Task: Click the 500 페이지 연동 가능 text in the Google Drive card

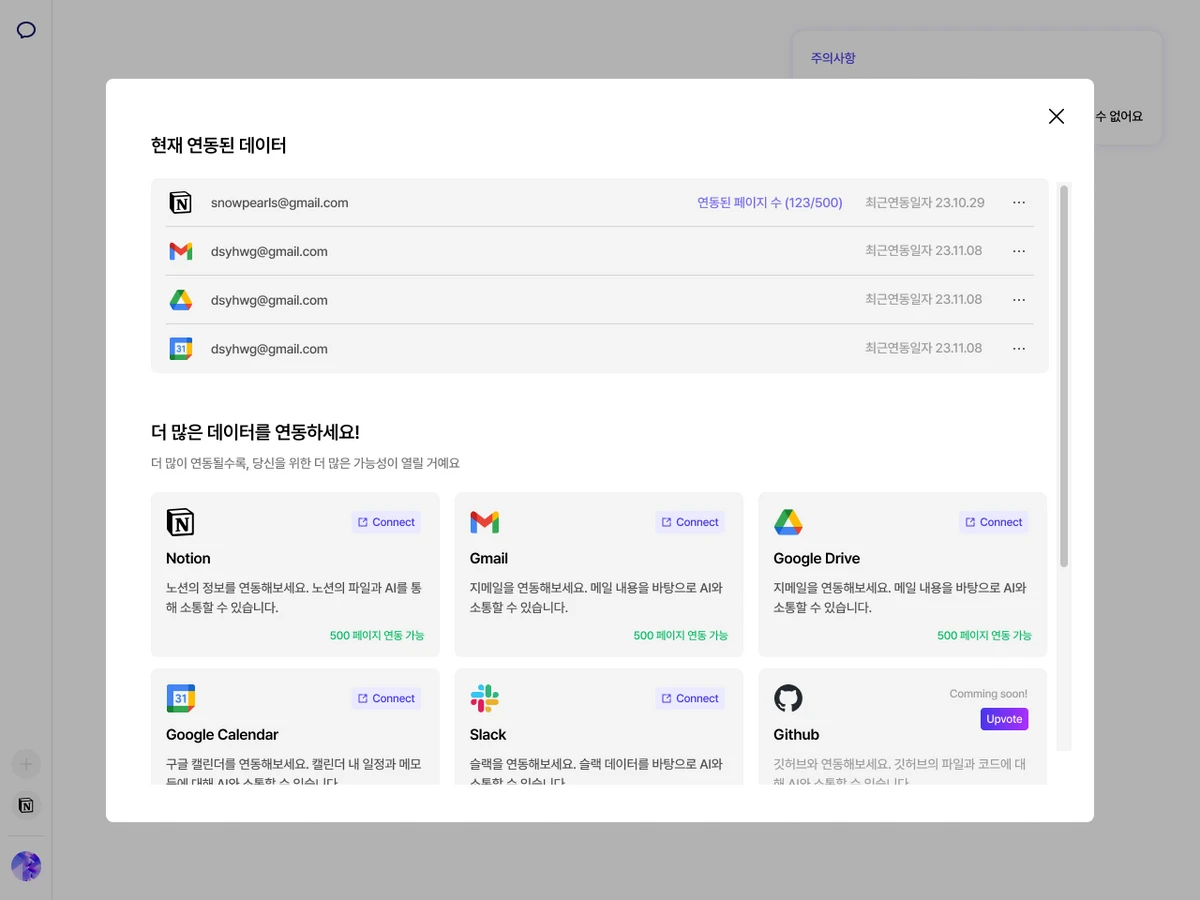Action: click(984, 635)
